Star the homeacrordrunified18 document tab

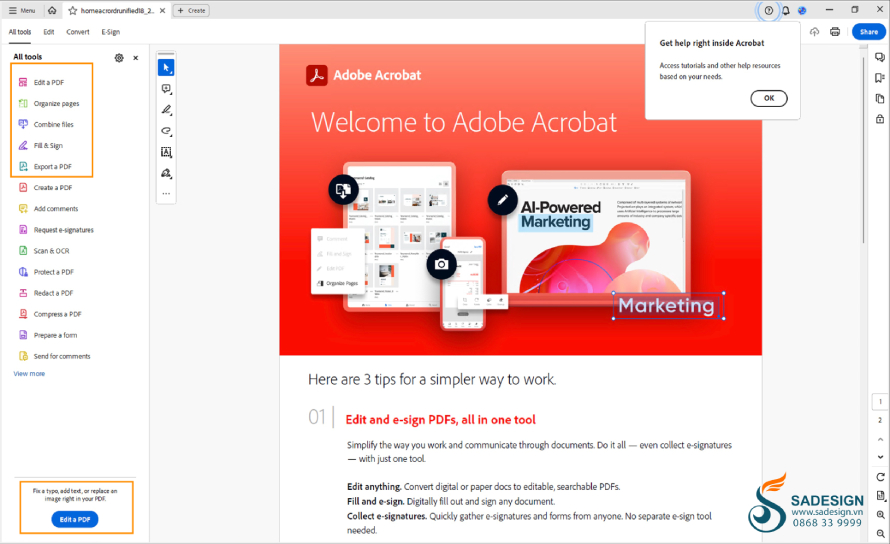pos(73,10)
